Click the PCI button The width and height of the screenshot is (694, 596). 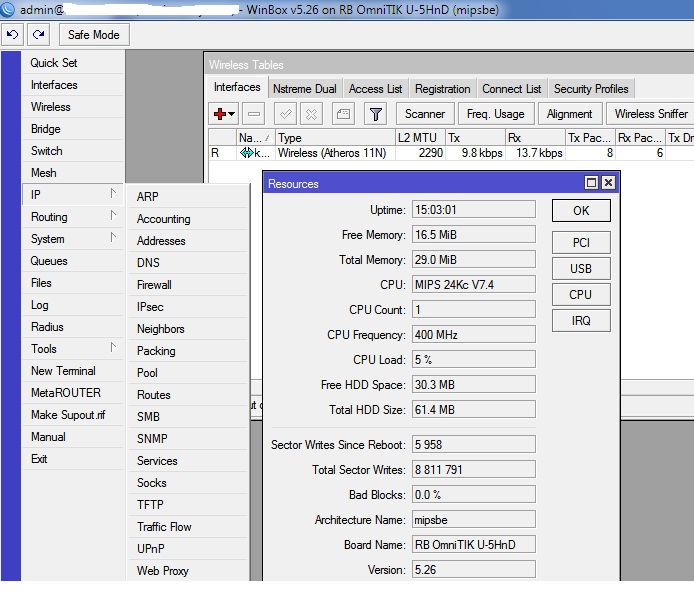[x=581, y=242]
